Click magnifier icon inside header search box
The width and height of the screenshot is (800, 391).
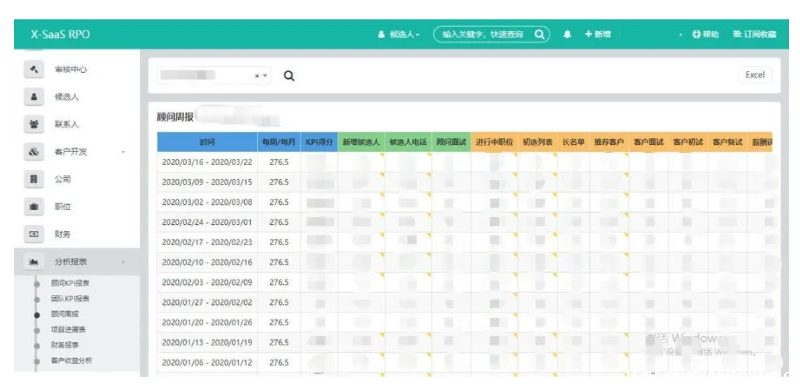tap(539, 34)
